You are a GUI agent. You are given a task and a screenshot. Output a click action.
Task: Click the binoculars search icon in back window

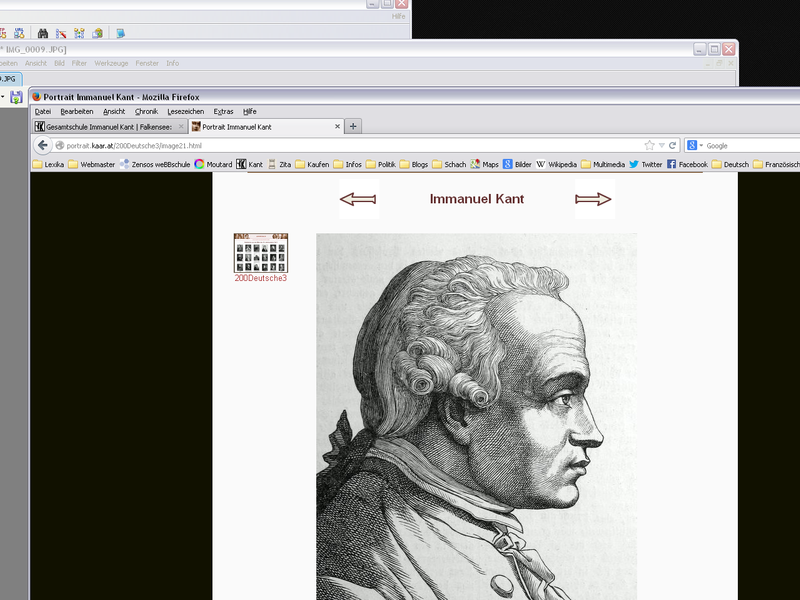point(43,33)
